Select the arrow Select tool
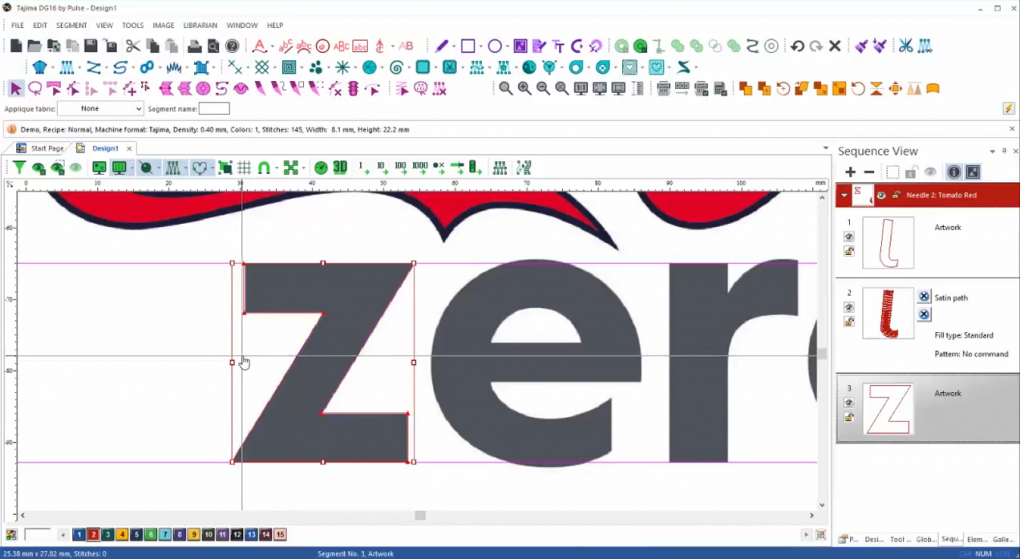Image resolution: width=1024 pixels, height=559 pixels. tap(16, 89)
